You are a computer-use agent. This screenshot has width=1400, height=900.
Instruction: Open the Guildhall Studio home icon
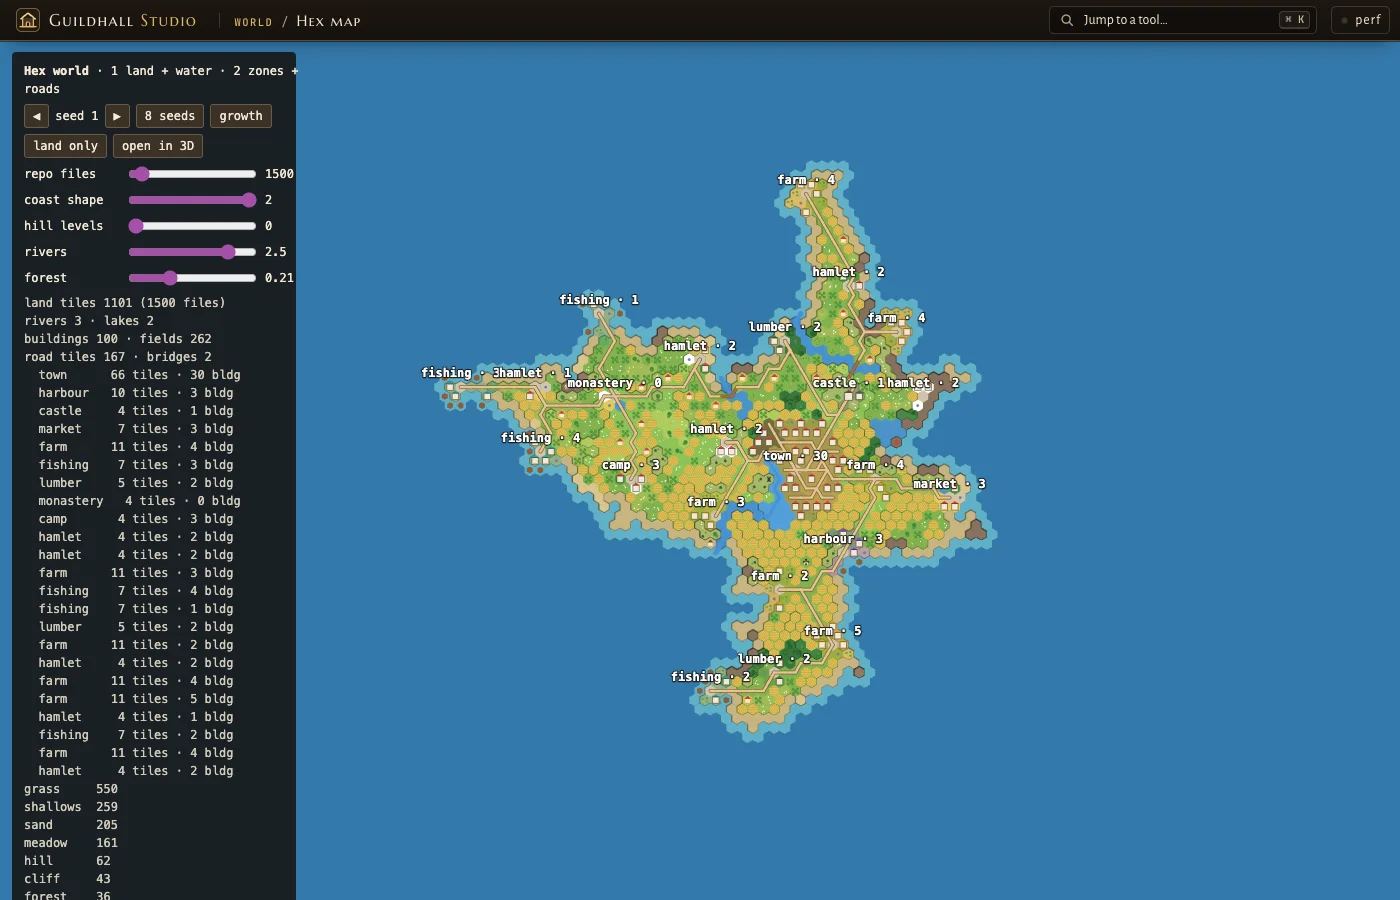tap(28, 20)
